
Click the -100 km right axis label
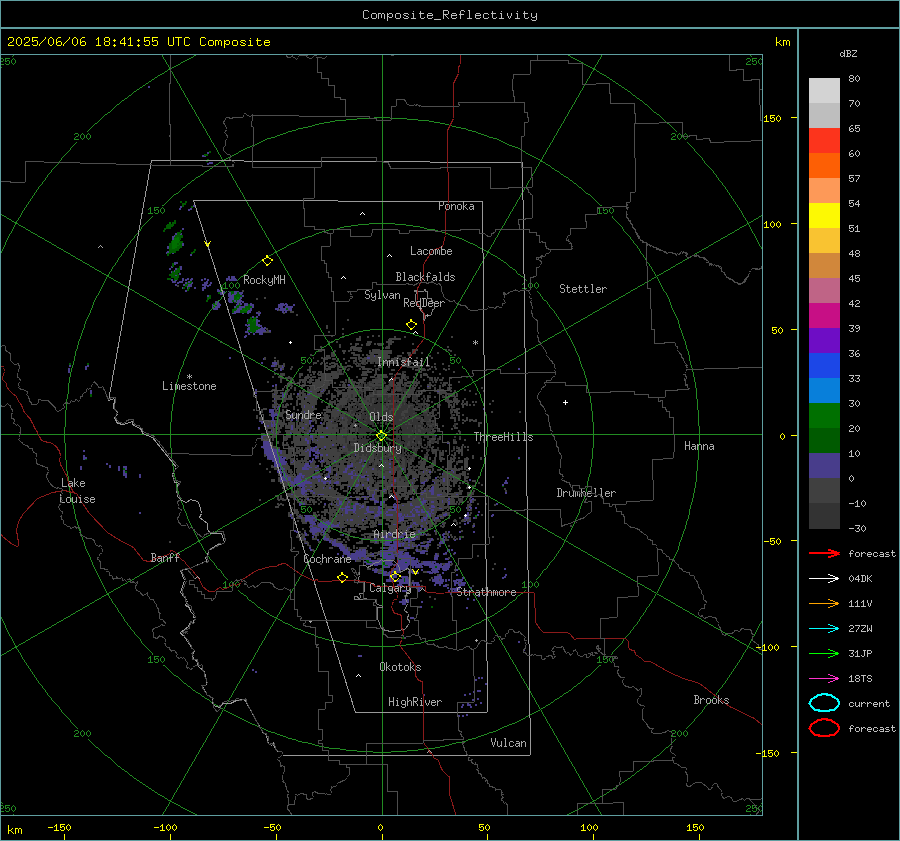(x=768, y=647)
